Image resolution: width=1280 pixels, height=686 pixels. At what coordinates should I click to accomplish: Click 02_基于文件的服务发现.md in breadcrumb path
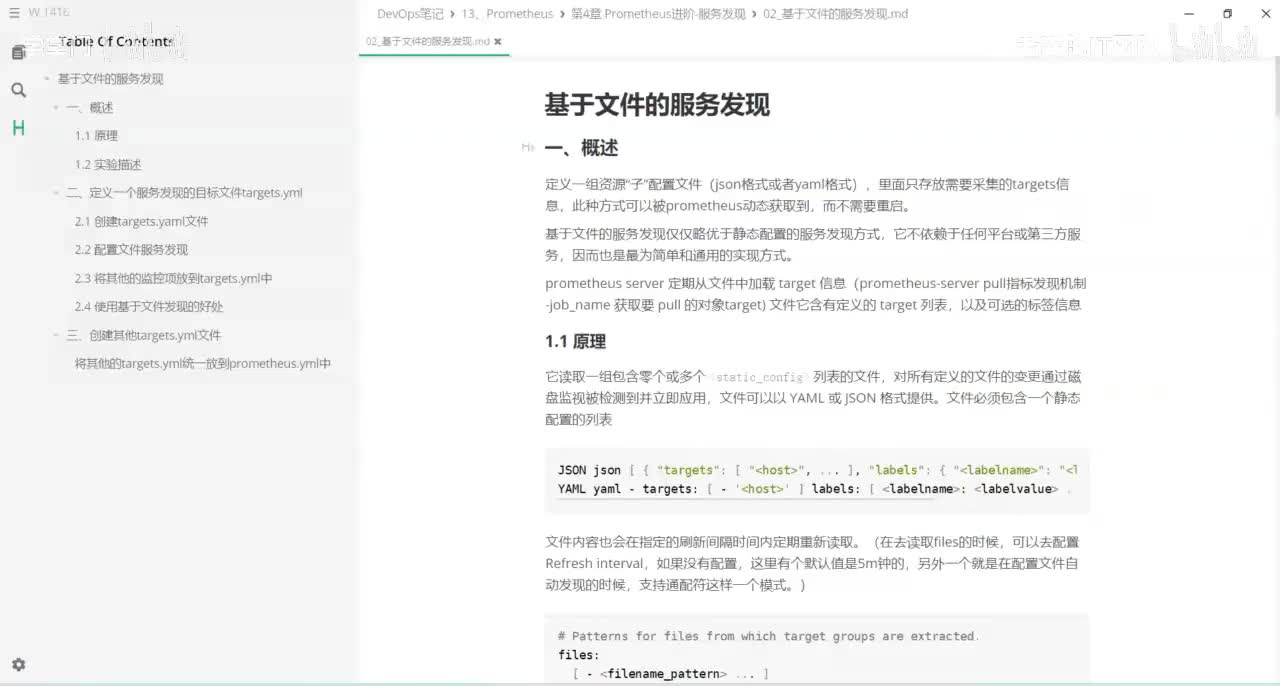pyautogui.click(x=835, y=14)
